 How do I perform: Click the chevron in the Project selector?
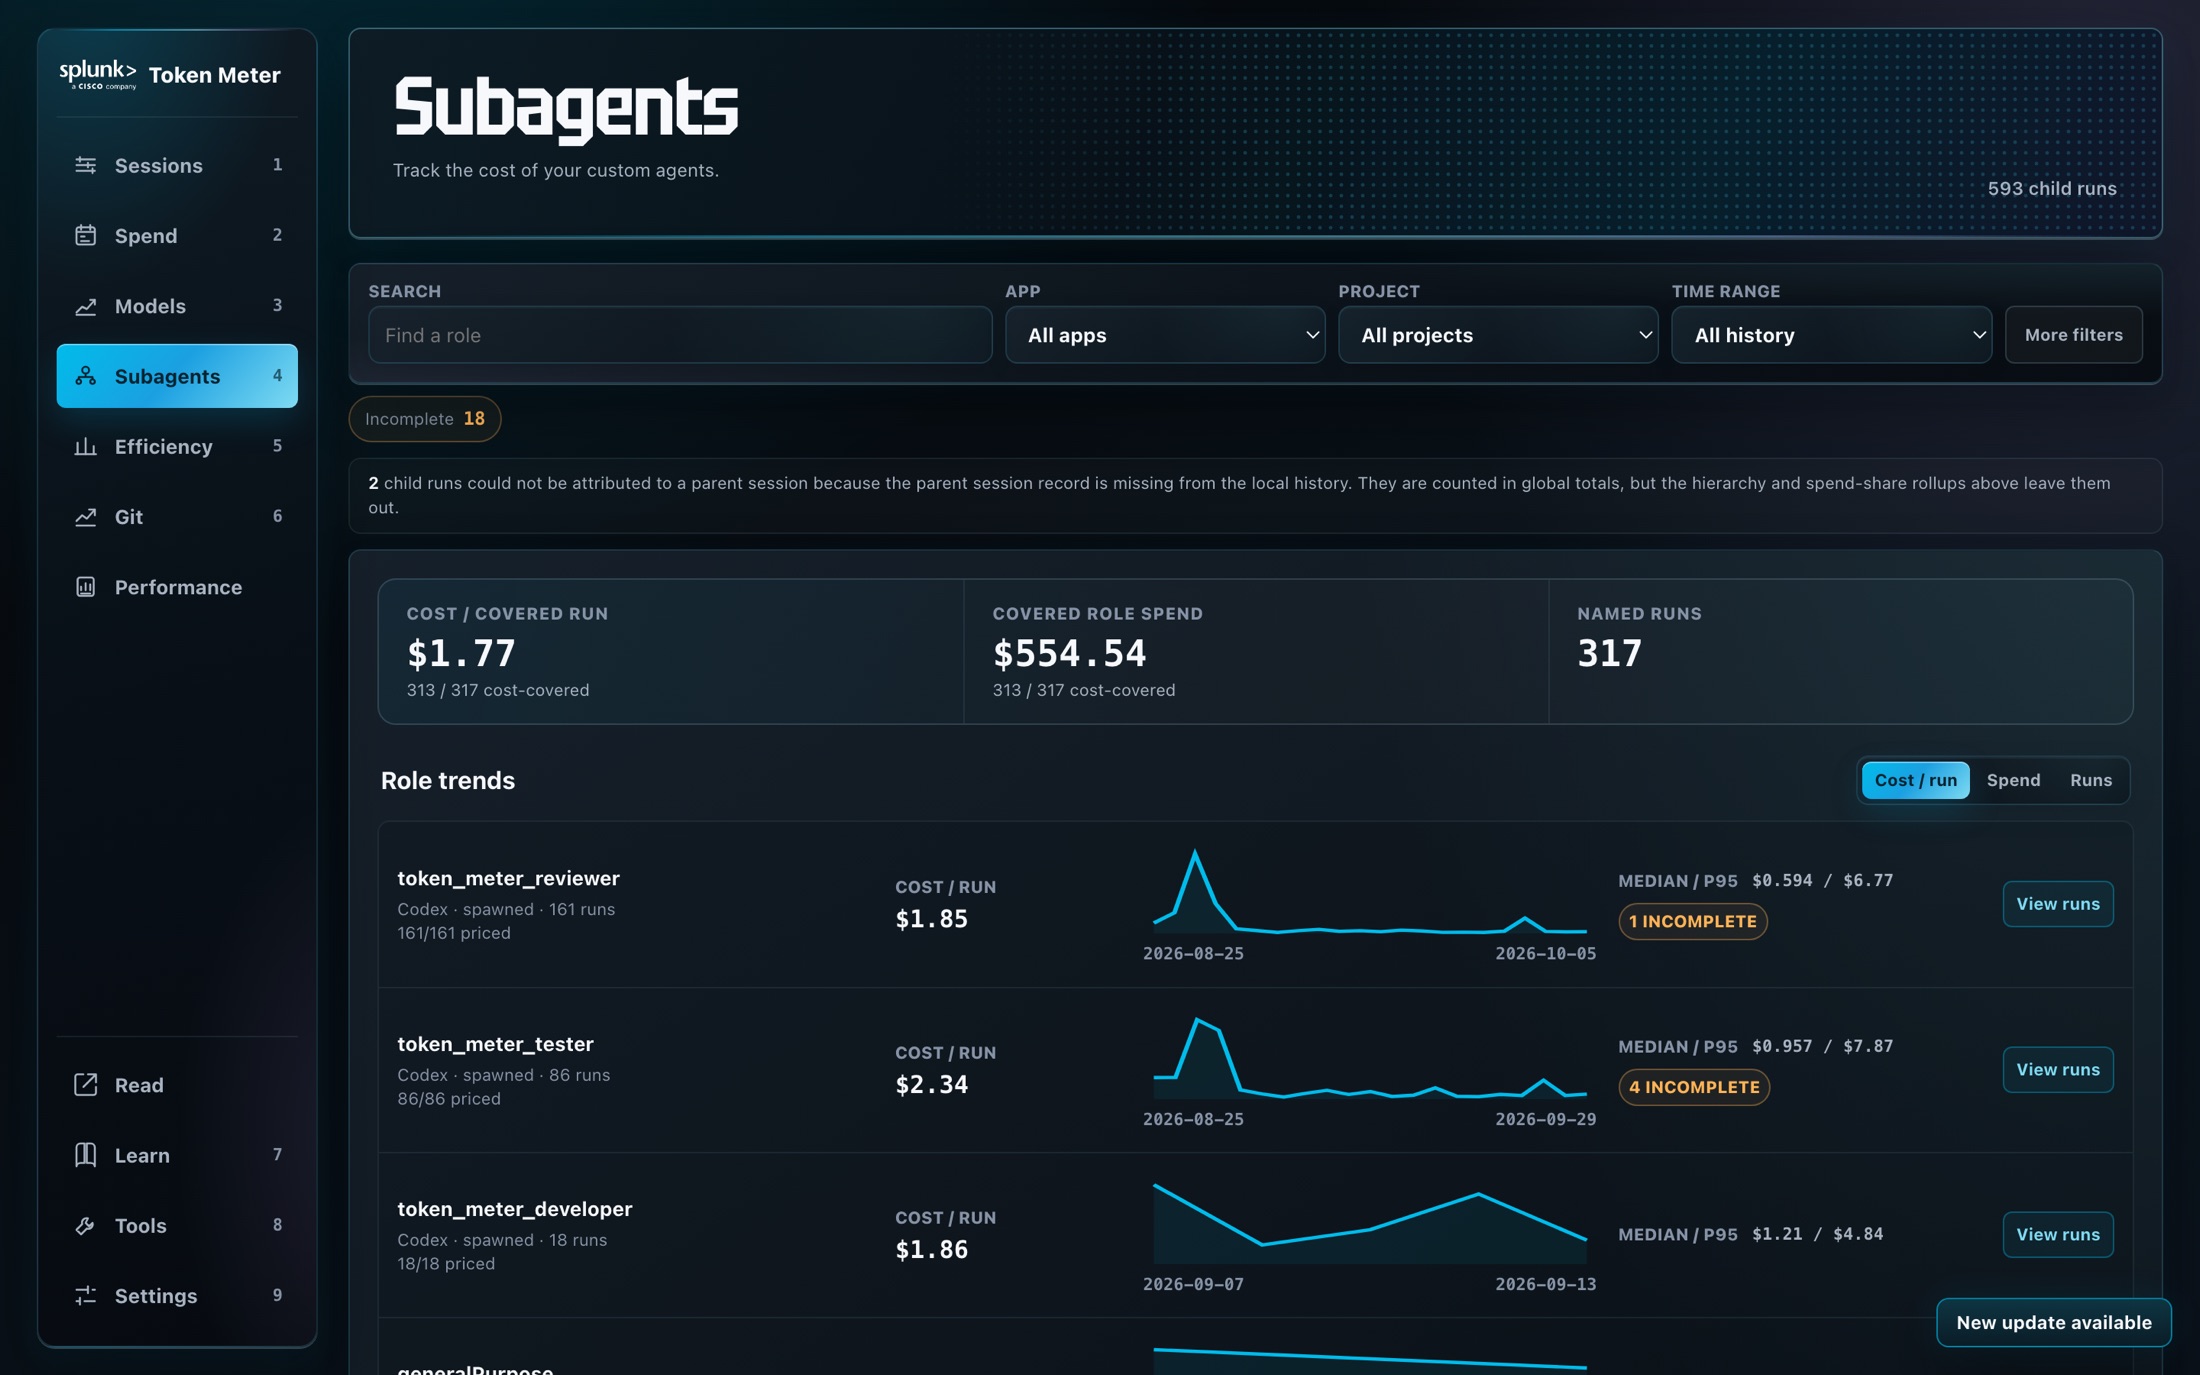tap(1645, 335)
